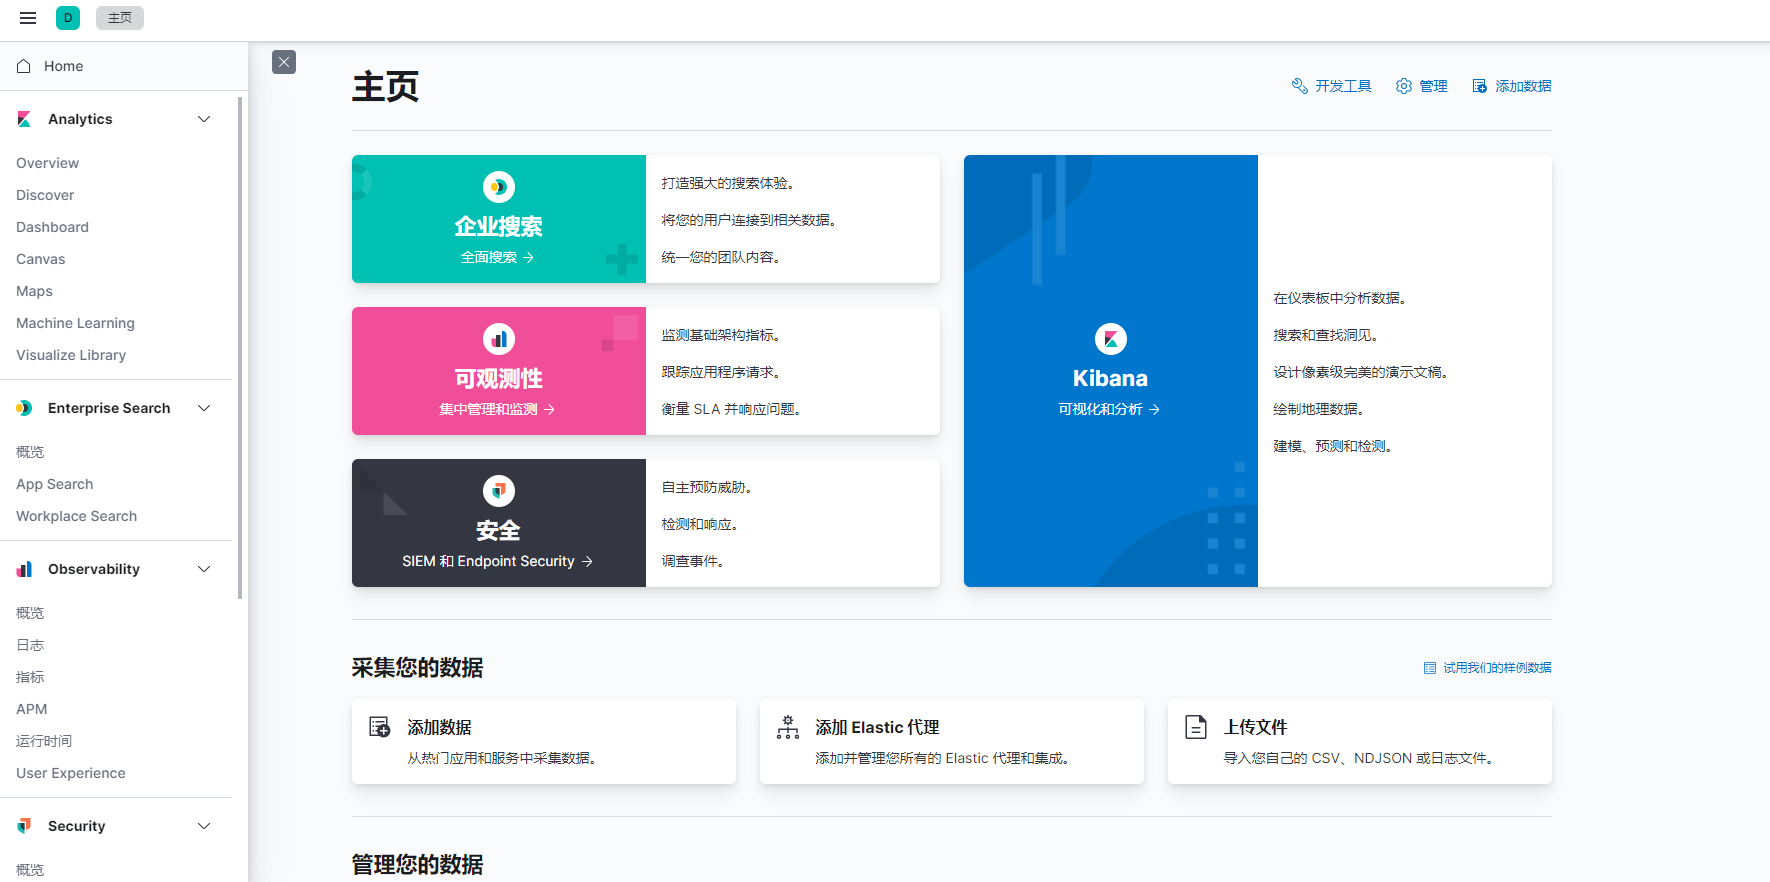Click the 主页 breadcrumb badge
1770x882 pixels.
coord(120,18)
